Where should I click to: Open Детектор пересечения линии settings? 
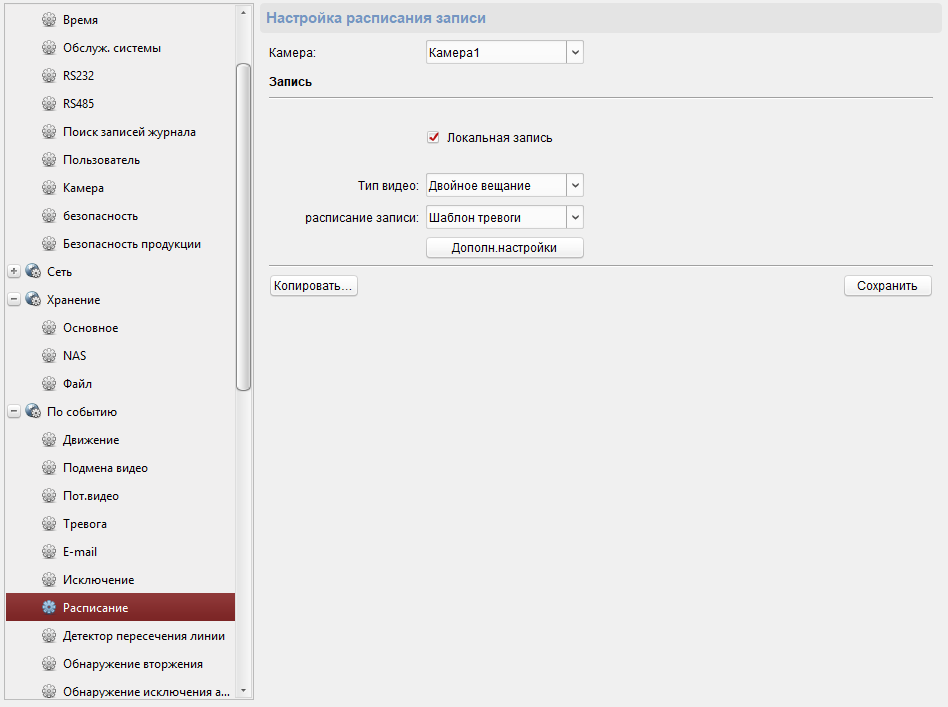[143, 636]
